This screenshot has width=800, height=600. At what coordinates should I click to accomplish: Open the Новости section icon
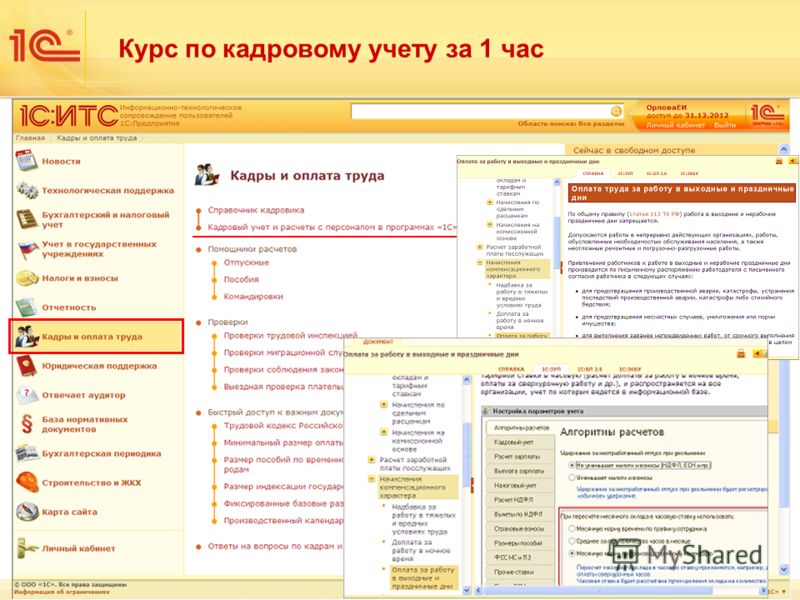[27, 161]
